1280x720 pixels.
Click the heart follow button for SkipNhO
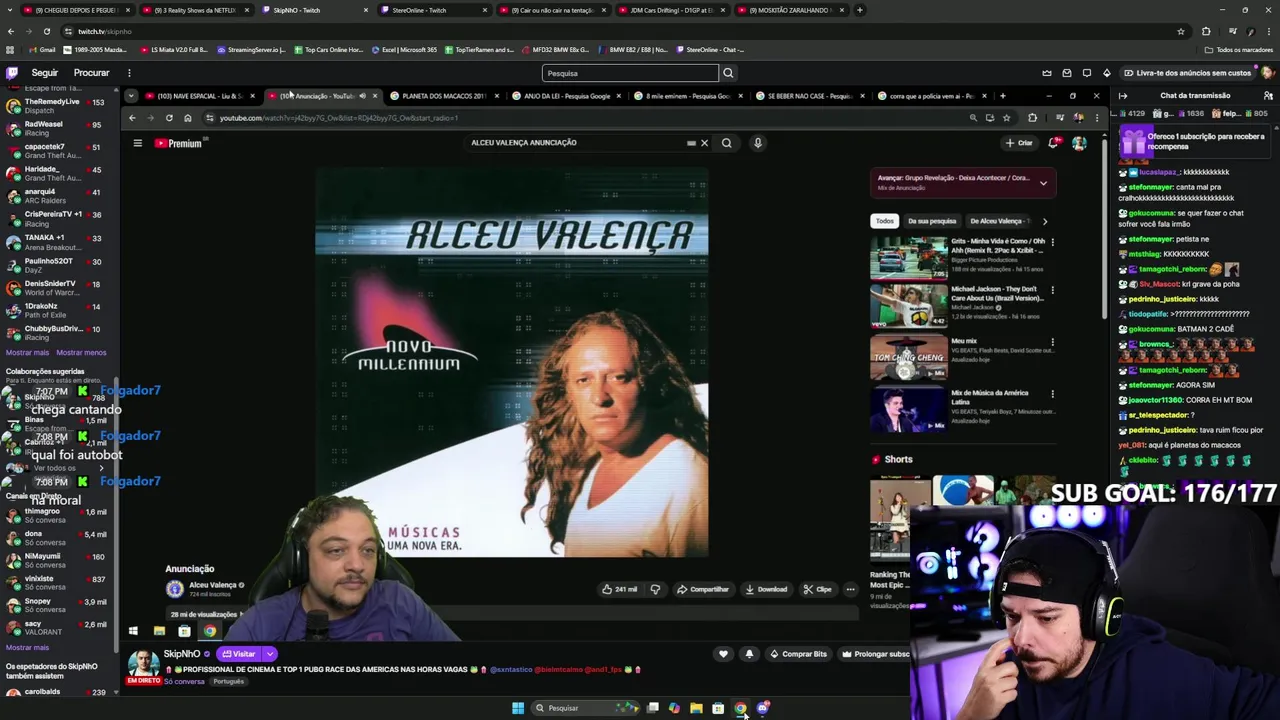723,654
